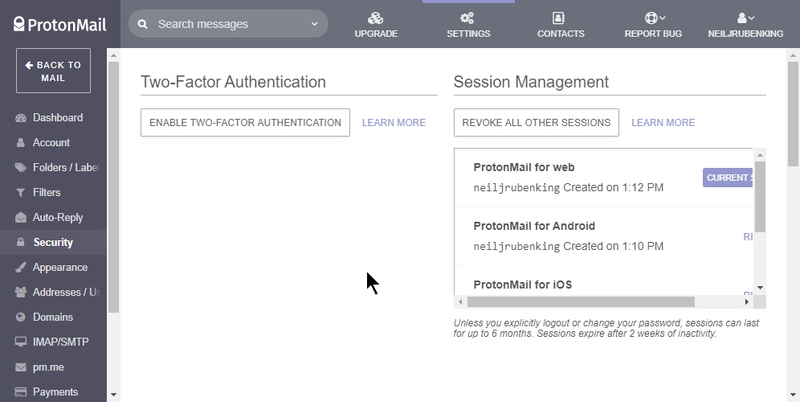Click sidebar scrollbar up arrow

pyautogui.click(x=113, y=55)
